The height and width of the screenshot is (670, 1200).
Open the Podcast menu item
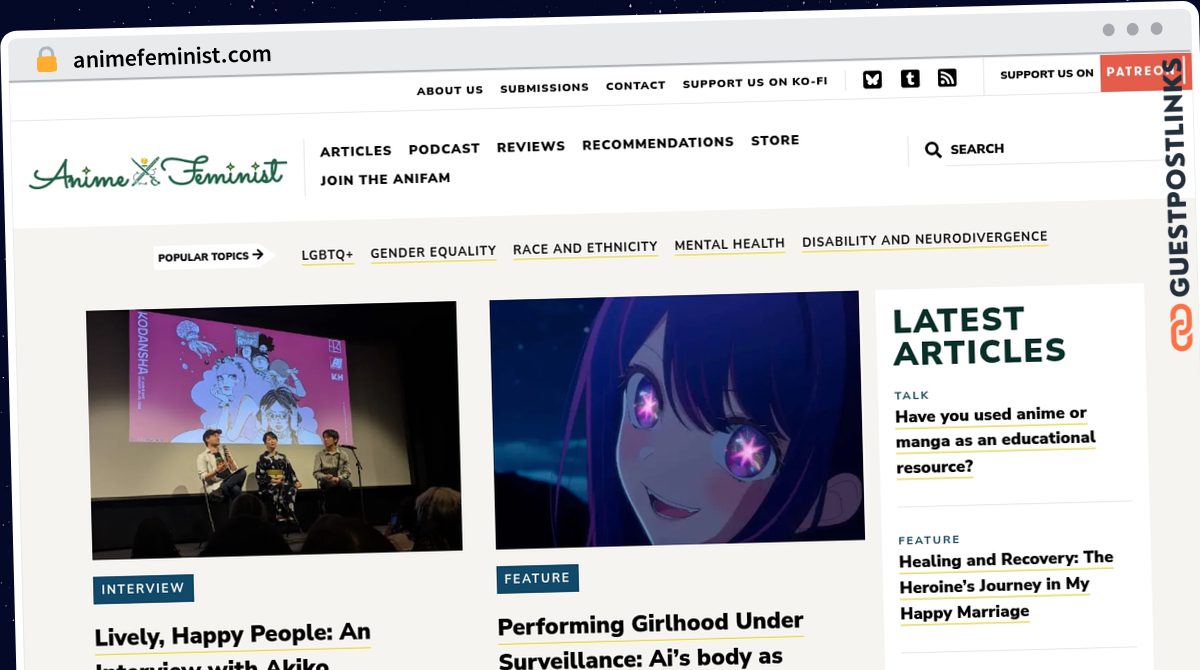click(444, 149)
